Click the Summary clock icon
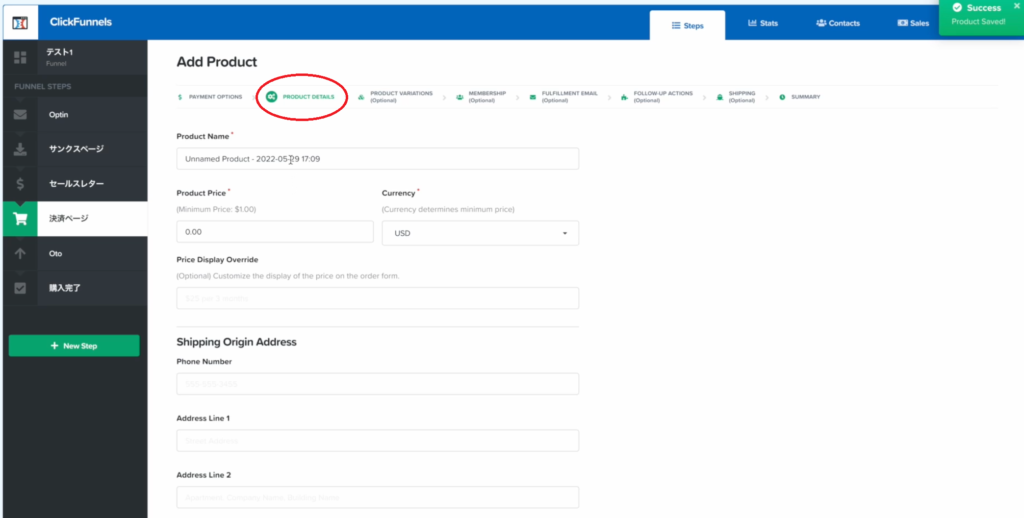 [x=782, y=97]
